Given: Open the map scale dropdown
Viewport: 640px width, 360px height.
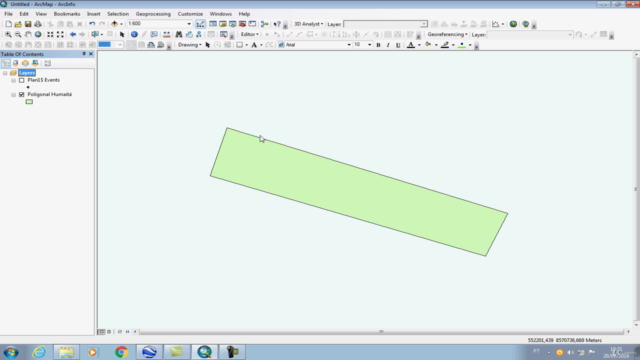Looking at the screenshot, I should point(189,24).
